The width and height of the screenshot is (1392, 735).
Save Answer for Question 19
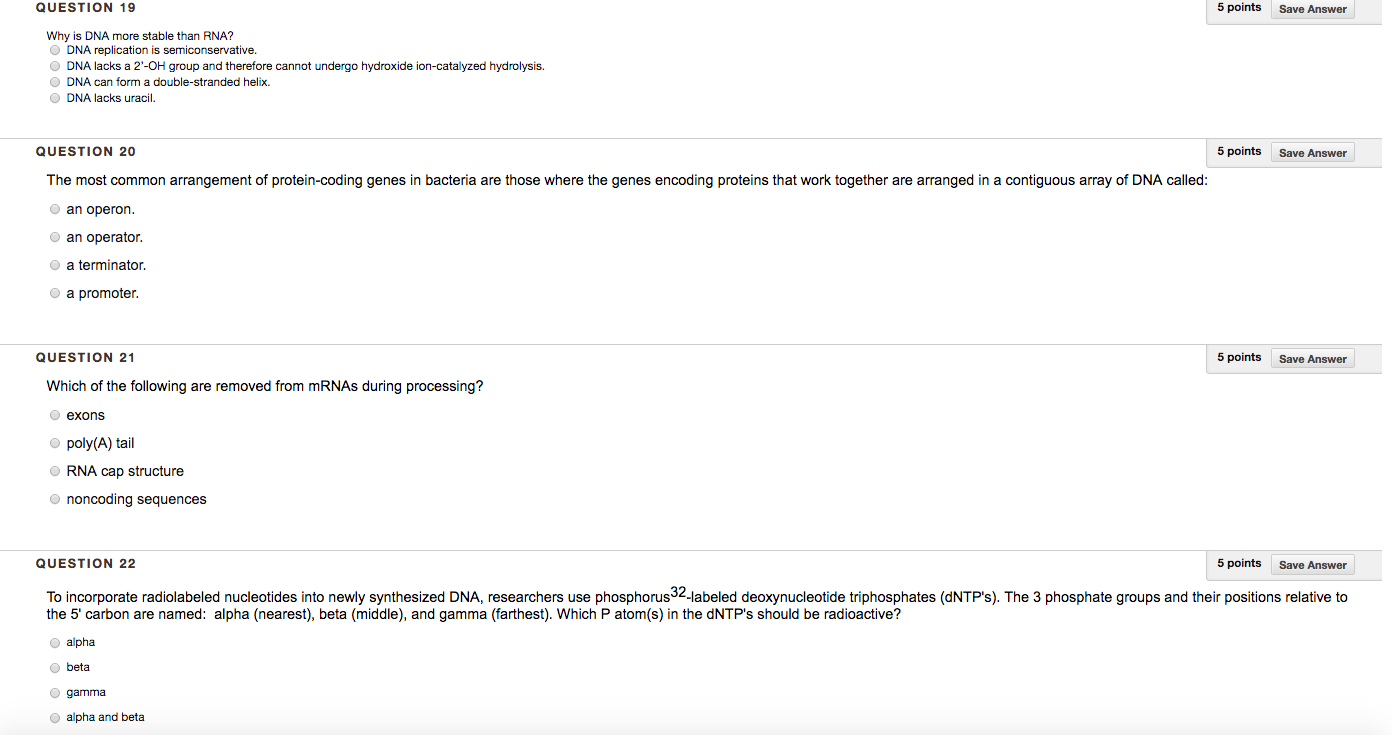coord(1312,9)
